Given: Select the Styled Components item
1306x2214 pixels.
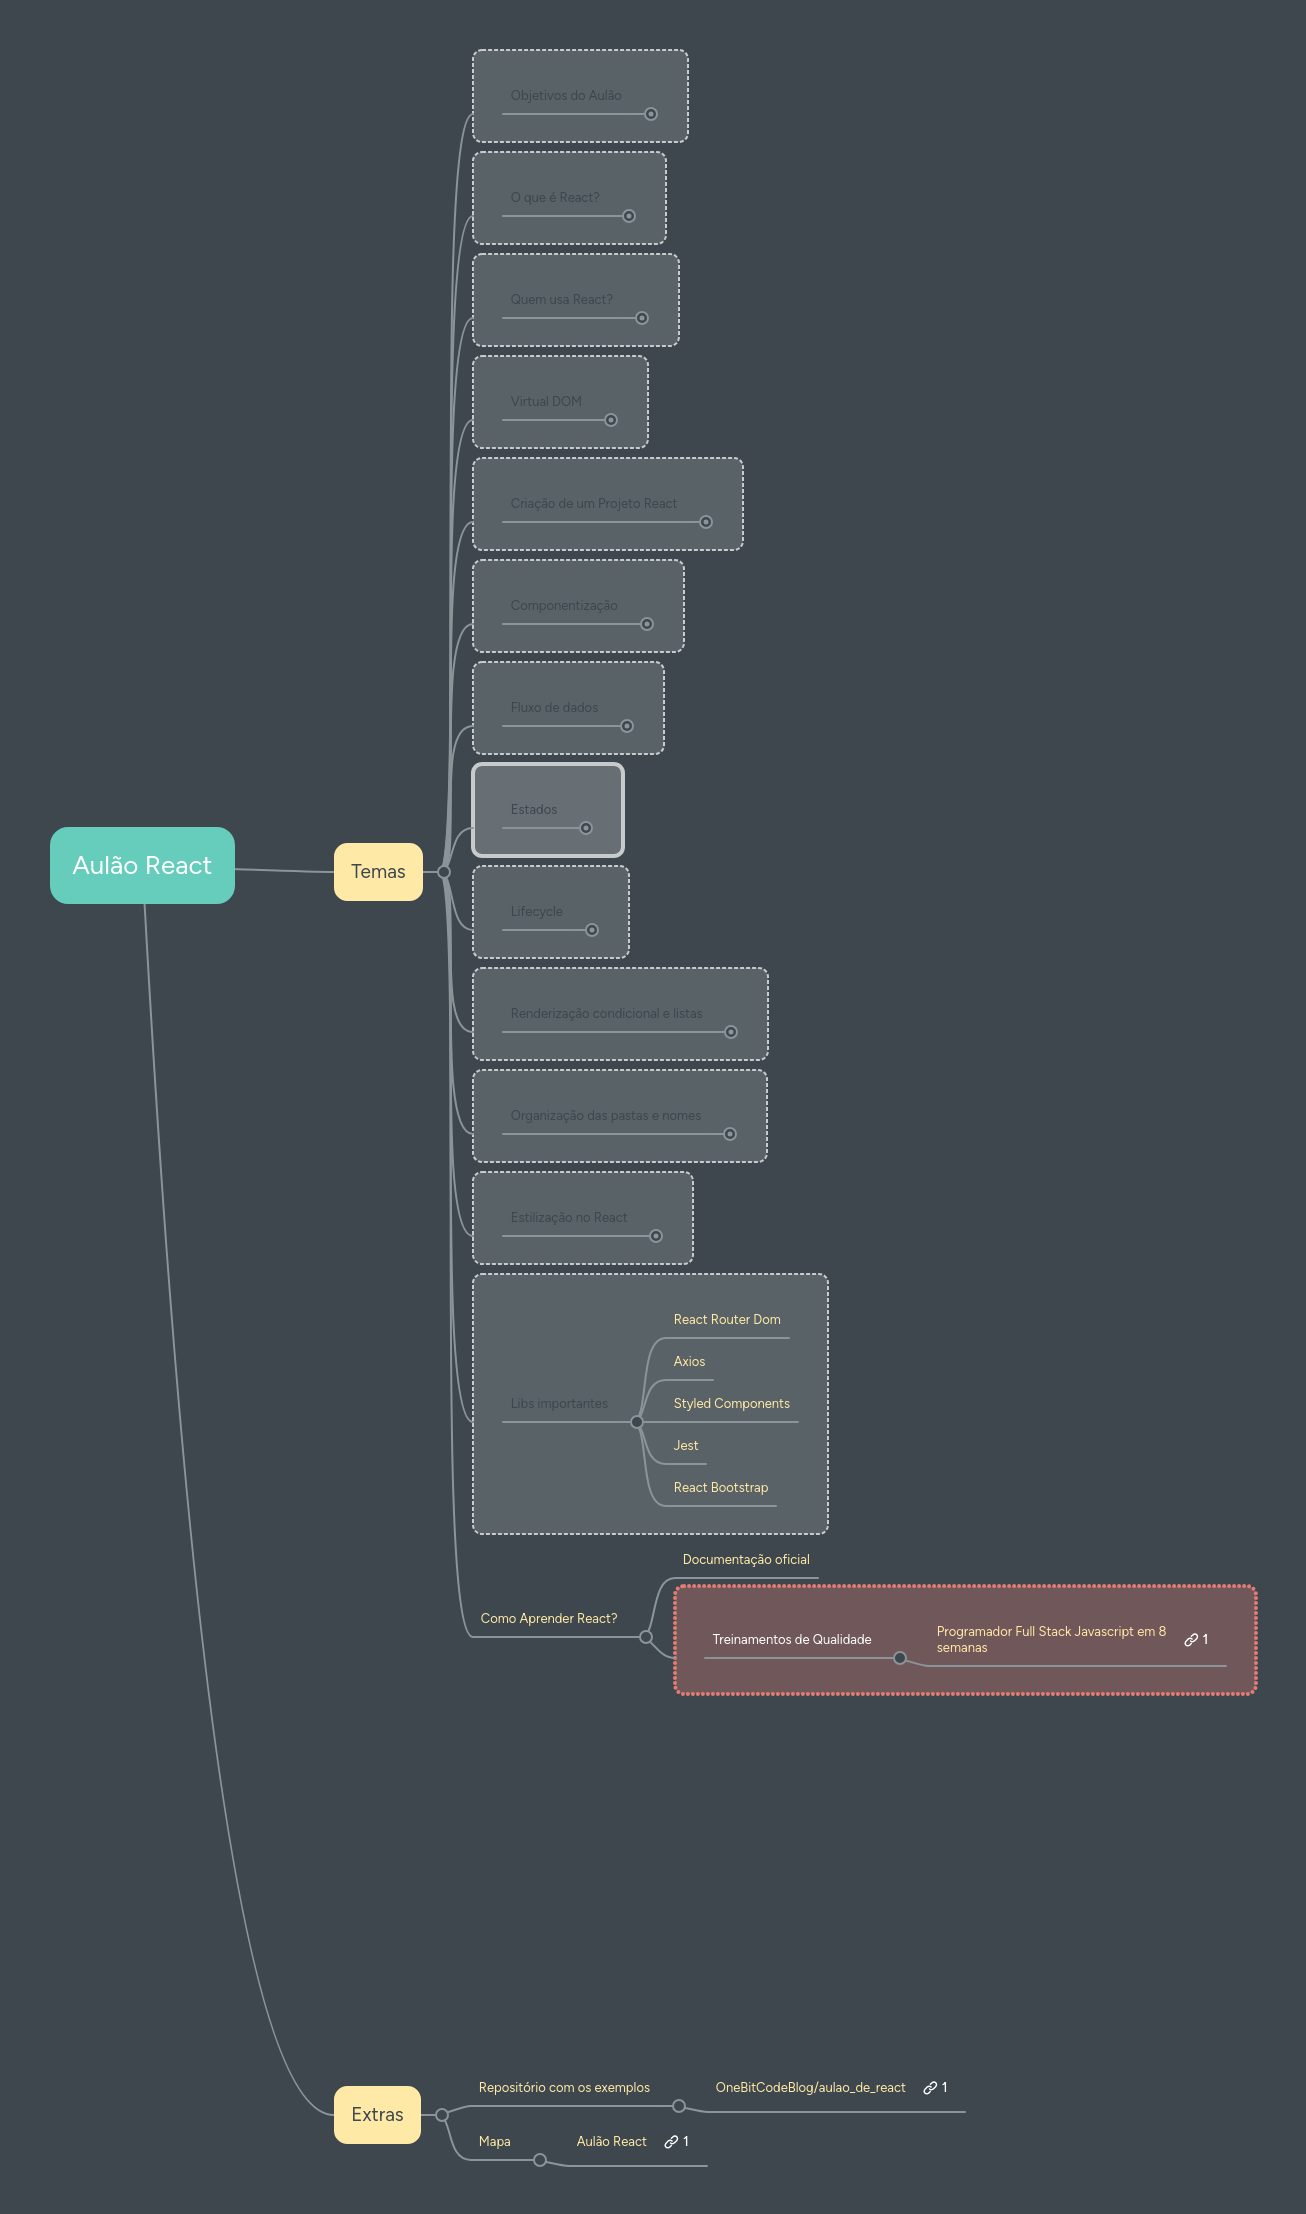Looking at the screenshot, I should 731,1404.
